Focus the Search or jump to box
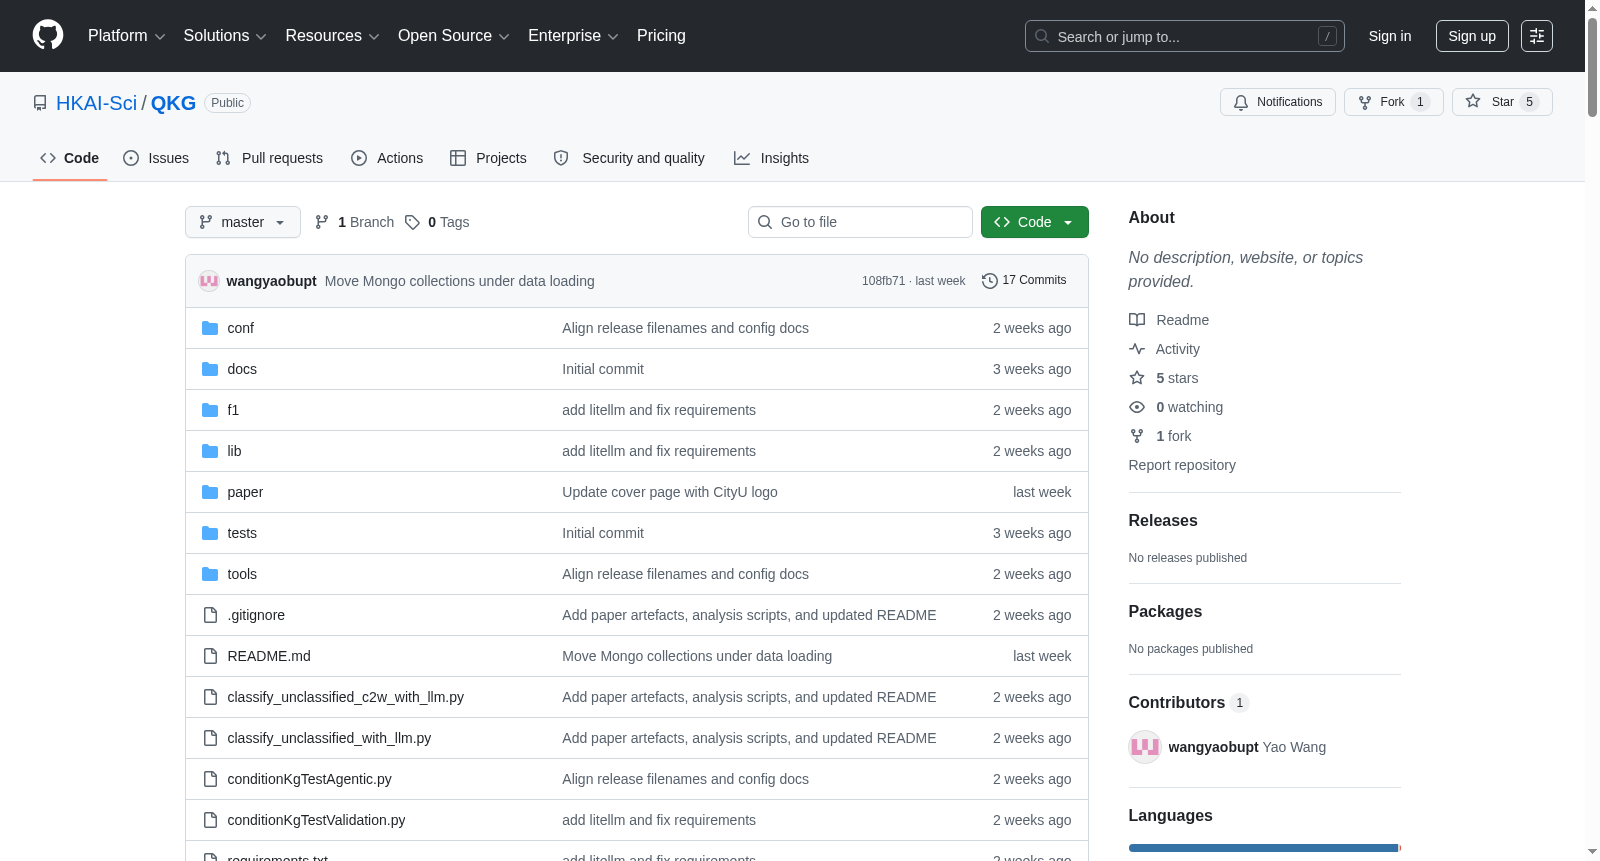 pyautogui.click(x=1185, y=36)
